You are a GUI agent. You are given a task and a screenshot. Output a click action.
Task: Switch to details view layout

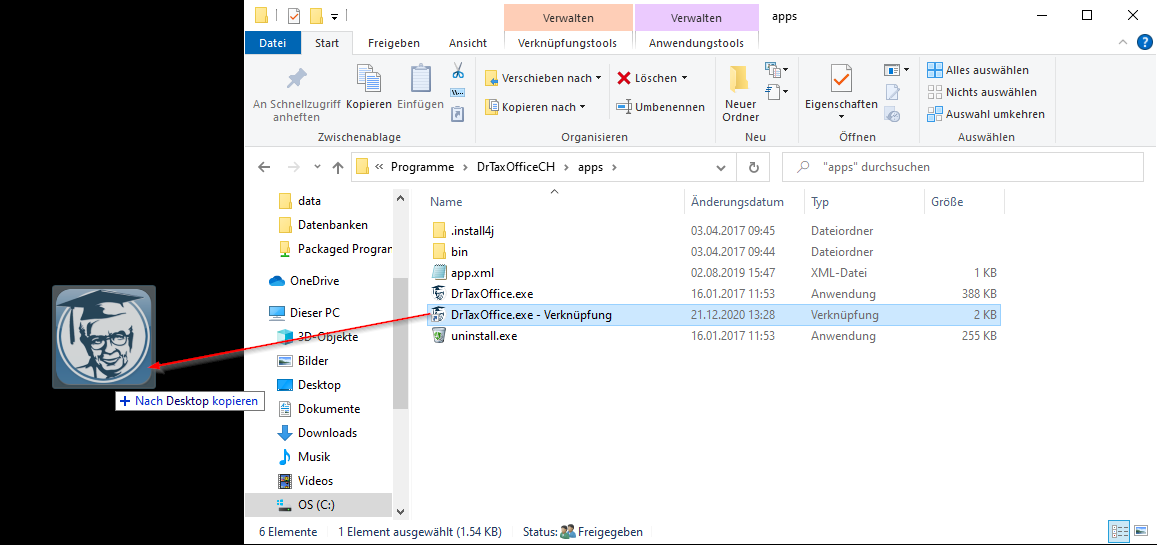tap(1119, 531)
